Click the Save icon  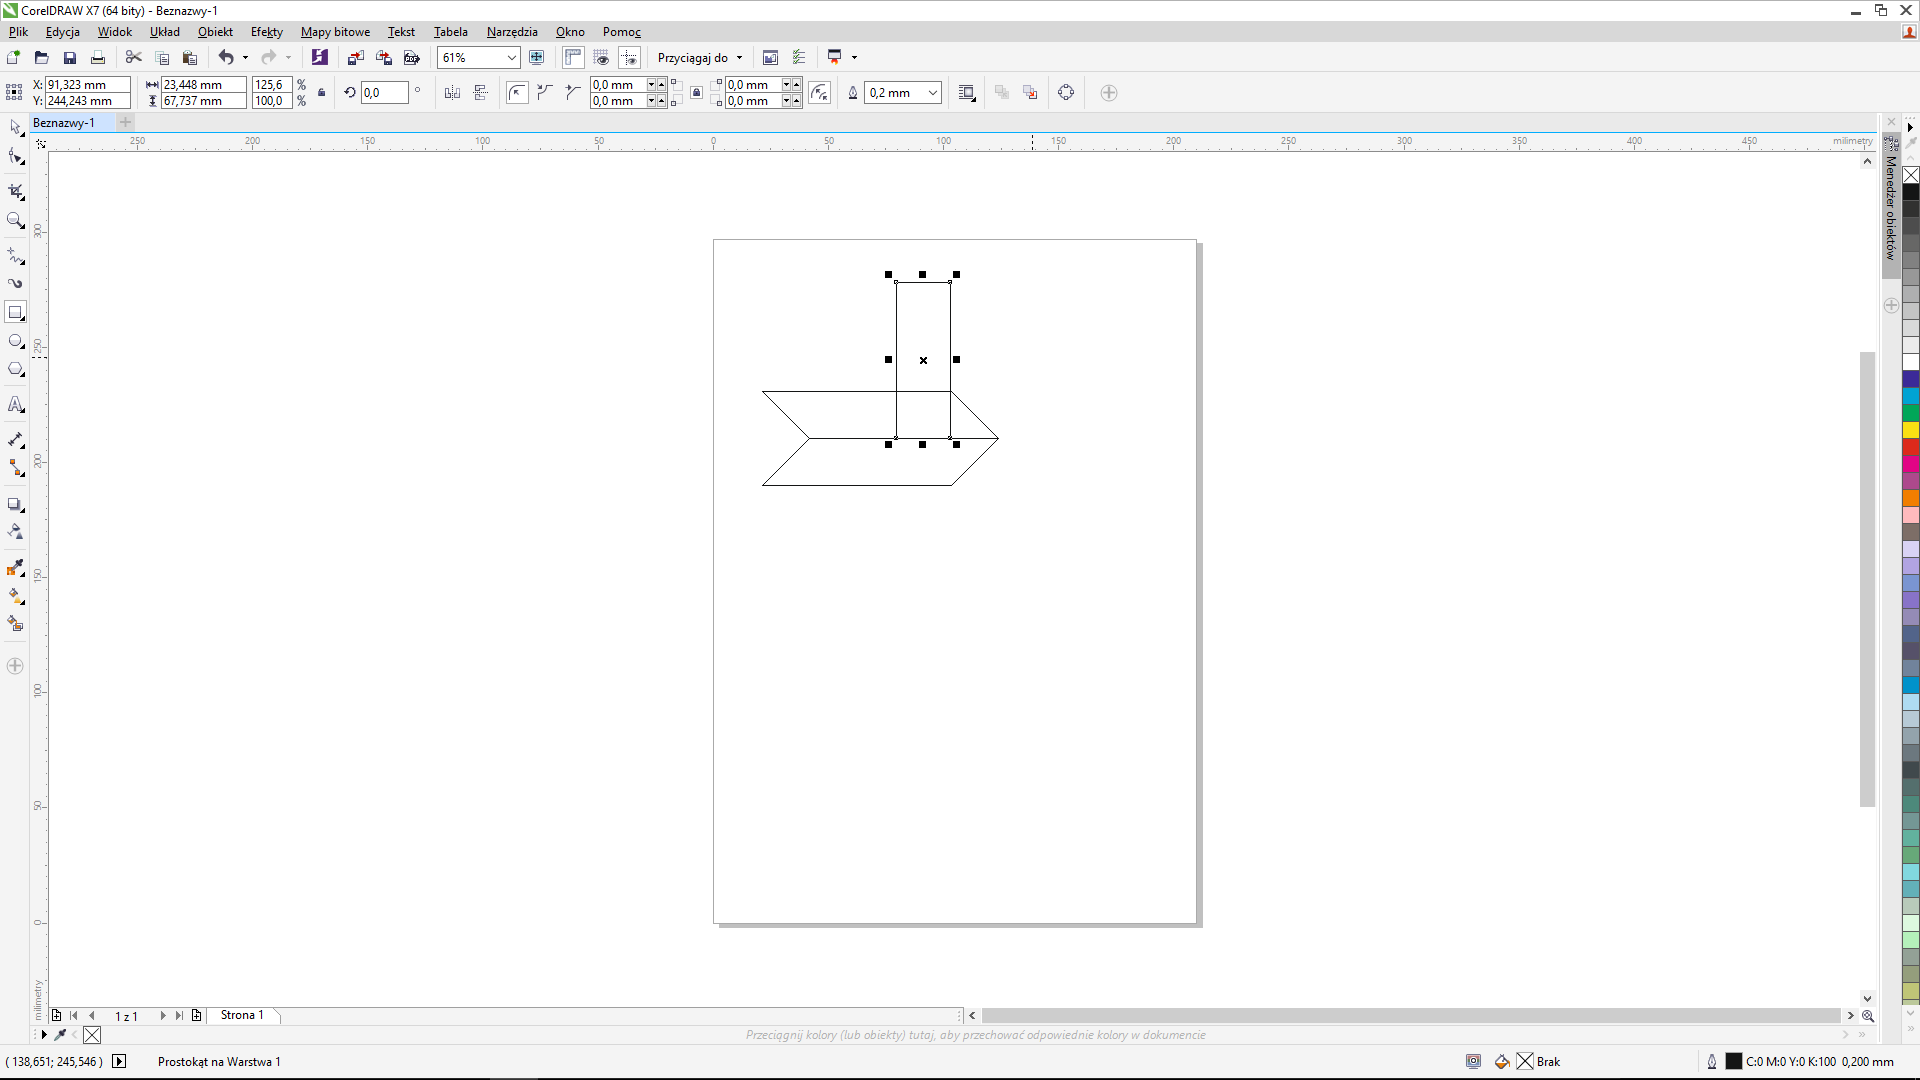tap(69, 58)
